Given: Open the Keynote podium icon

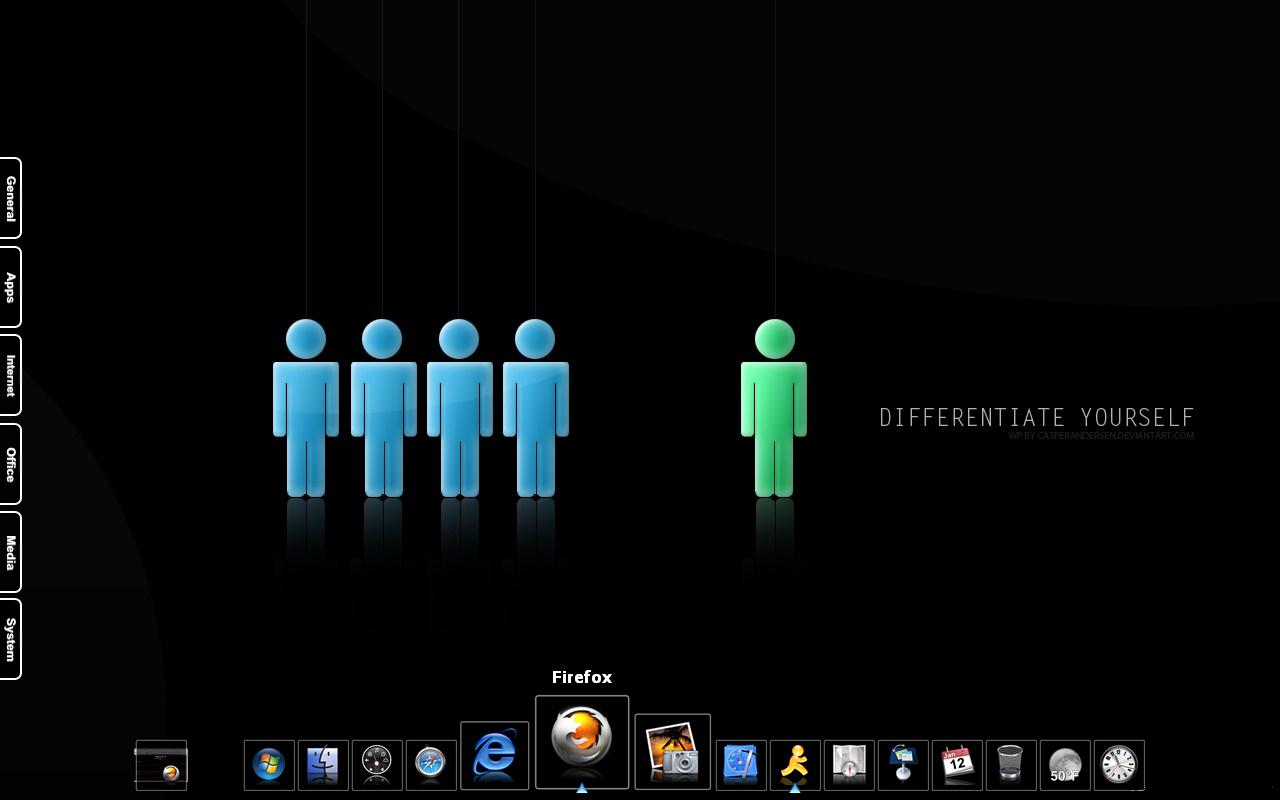Looking at the screenshot, I should (903, 765).
